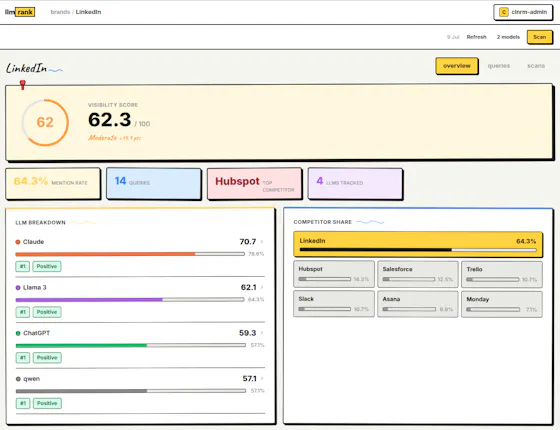Viewport: 560px width, 430px height.
Task: Open the brands breadcrumb link
Action: pyautogui.click(x=60, y=12)
